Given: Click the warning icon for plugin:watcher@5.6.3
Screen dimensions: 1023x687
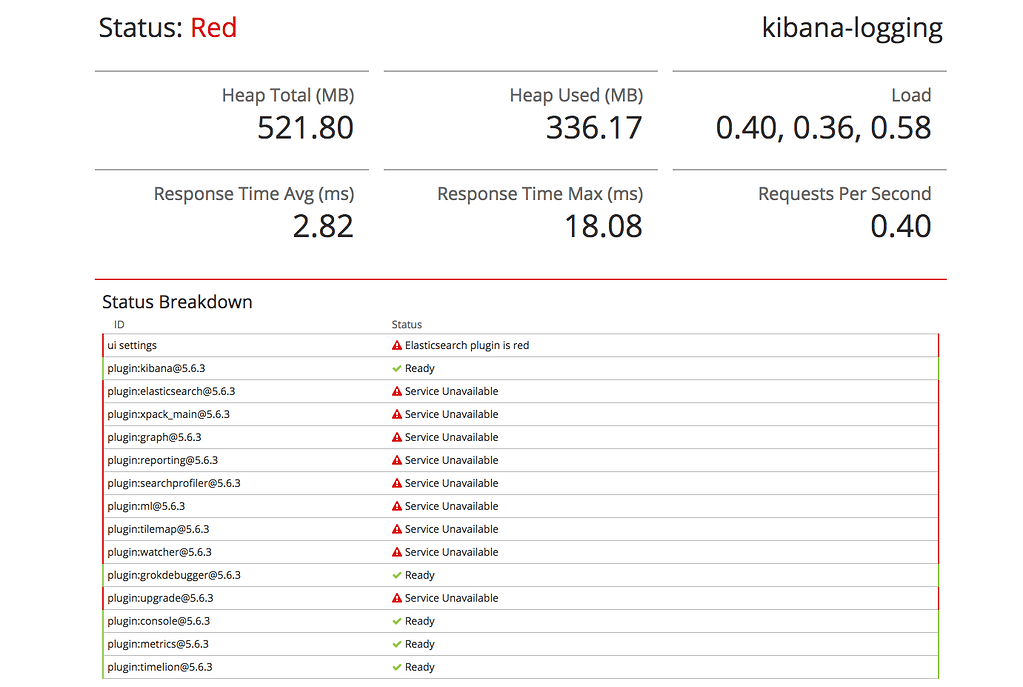Looking at the screenshot, I should 396,551.
